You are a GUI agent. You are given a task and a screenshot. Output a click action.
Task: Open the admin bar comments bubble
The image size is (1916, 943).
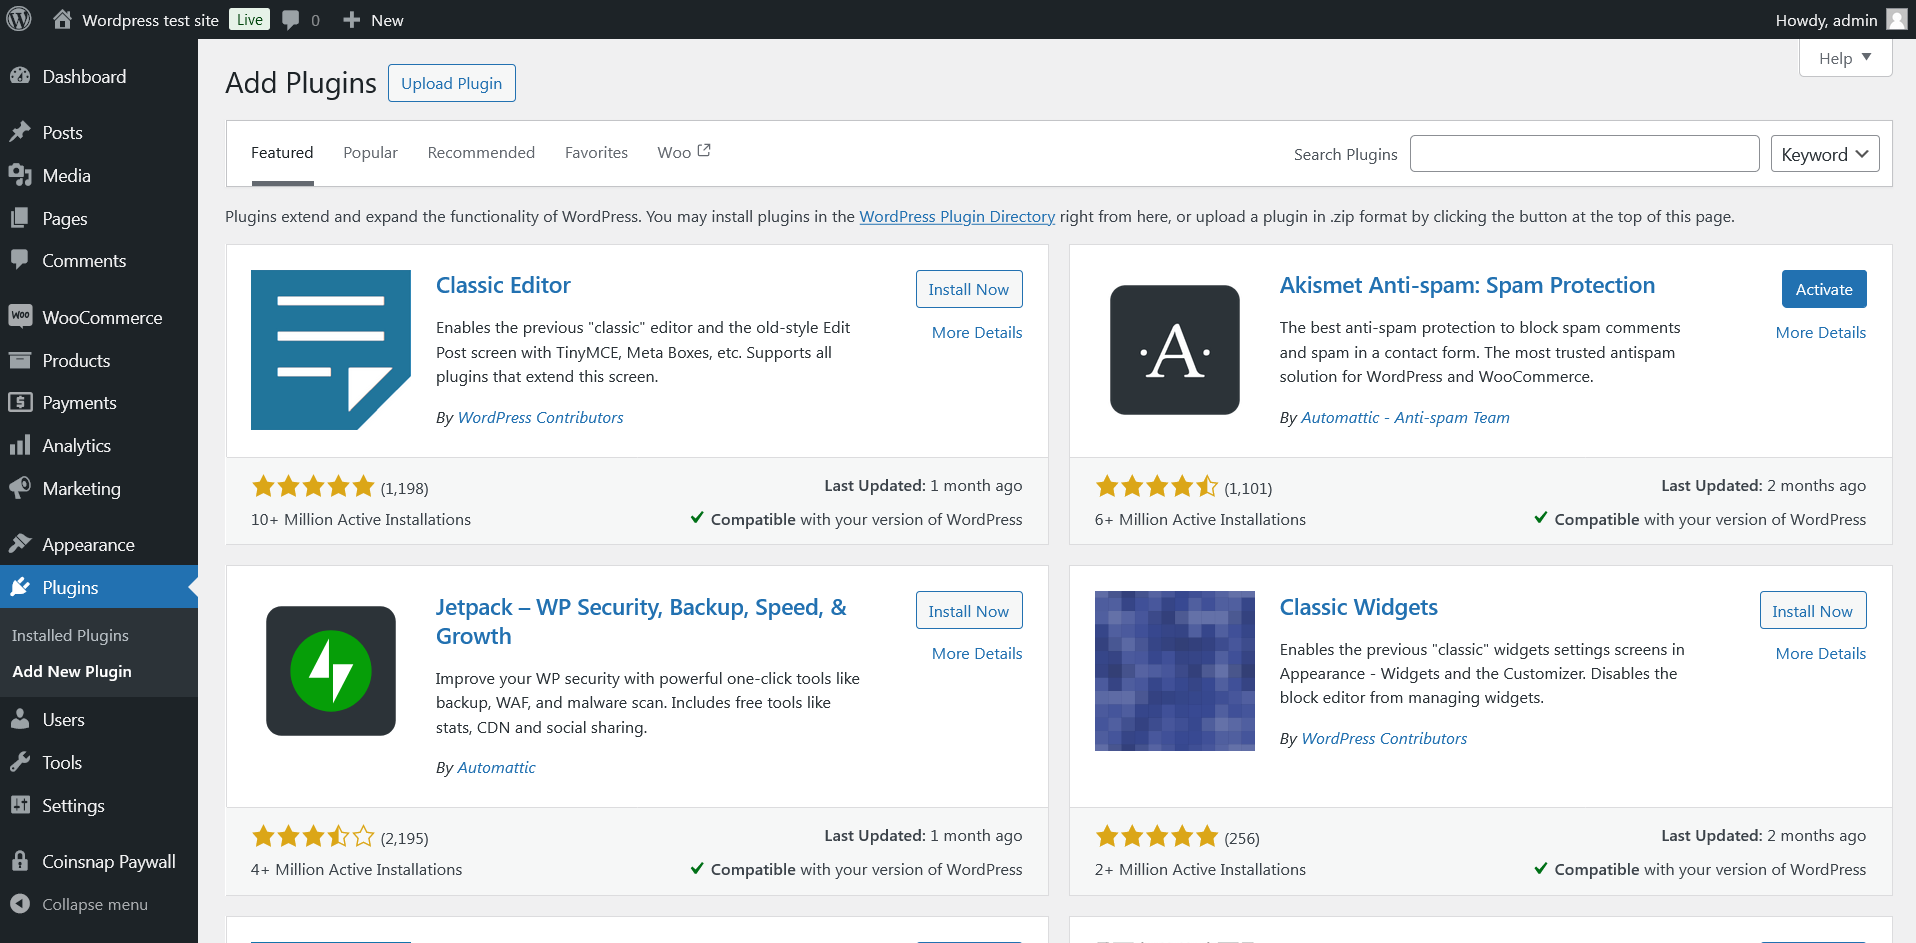click(x=290, y=19)
